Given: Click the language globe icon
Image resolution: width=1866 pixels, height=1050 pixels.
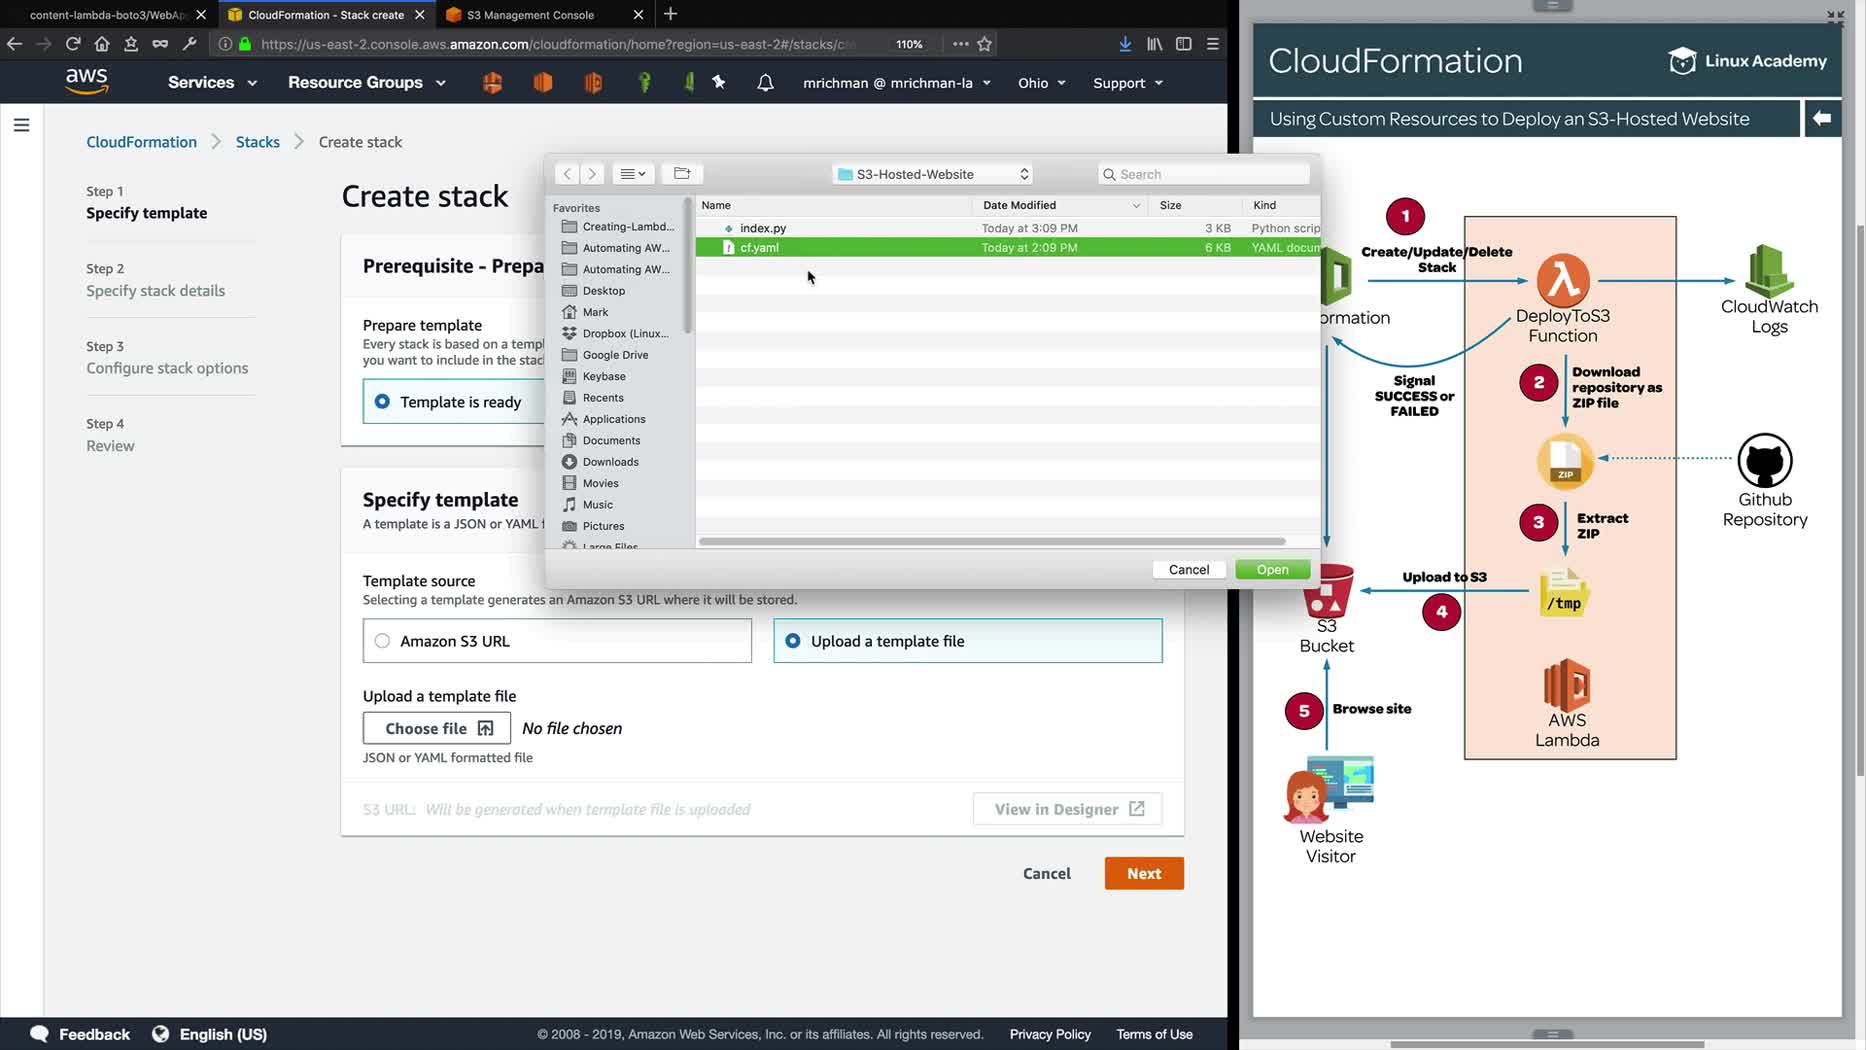Looking at the screenshot, I should tap(160, 1034).
